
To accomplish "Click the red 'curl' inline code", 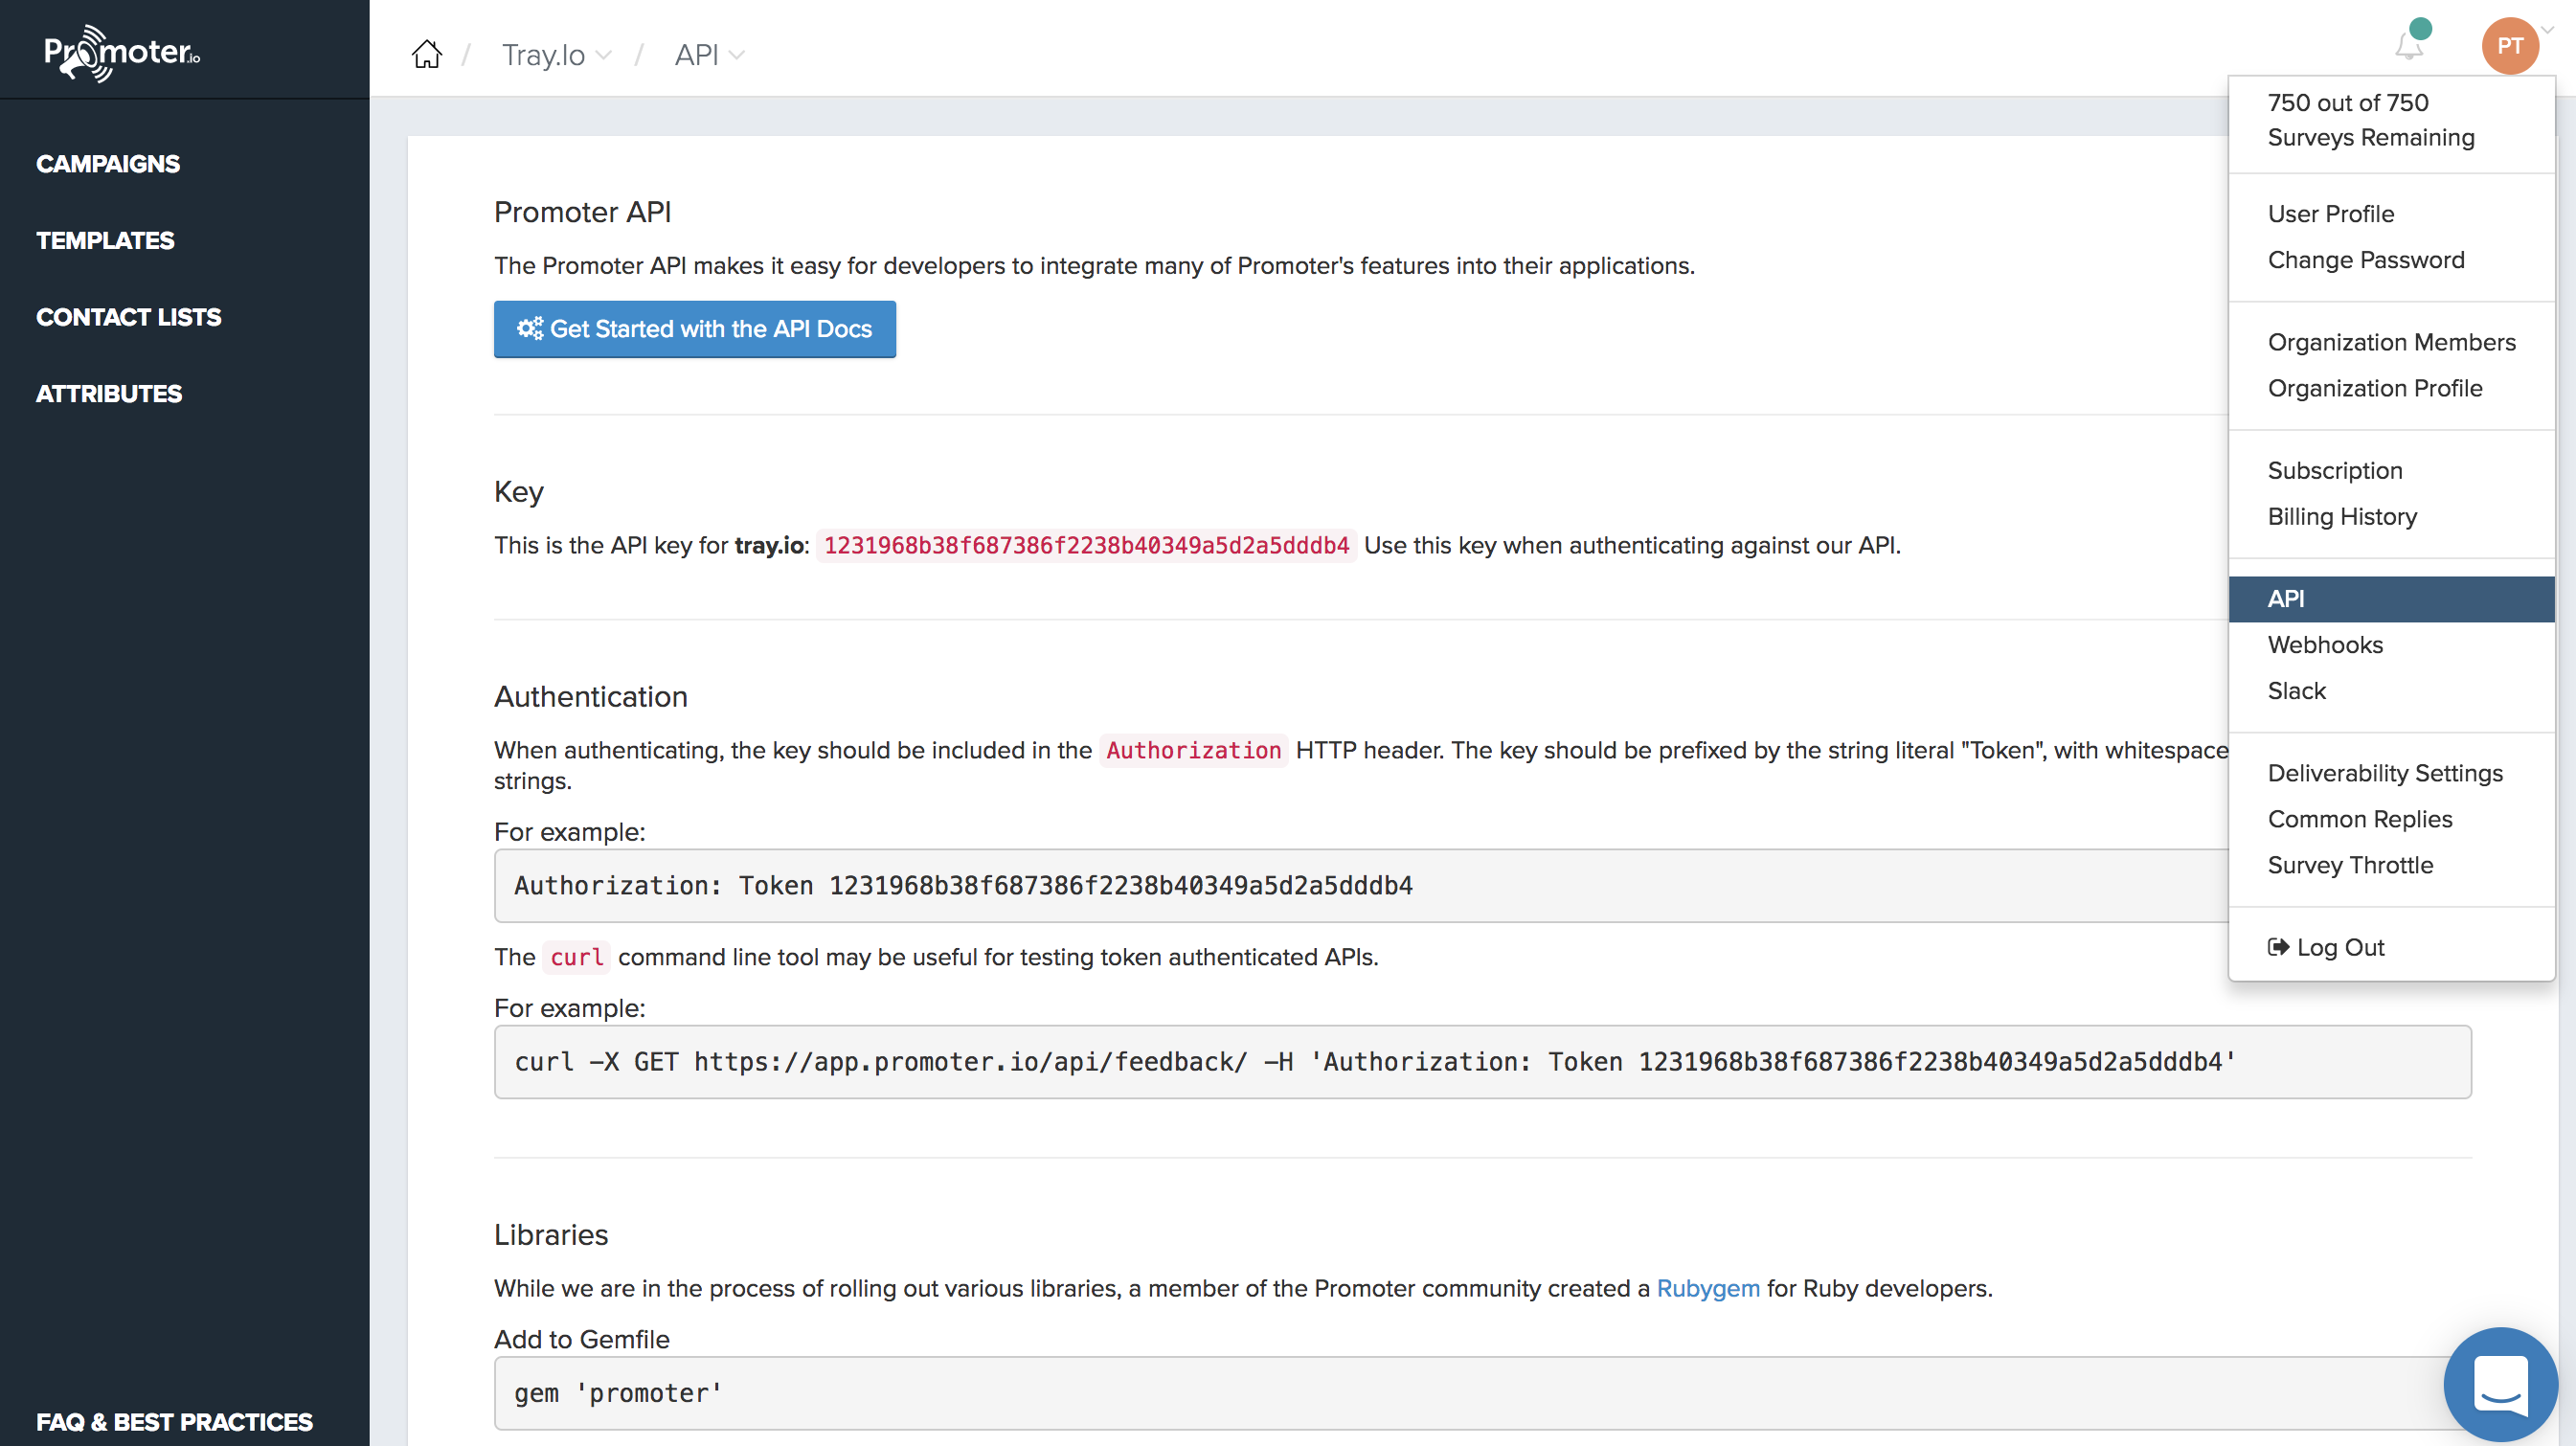I will tap(577, 957).
